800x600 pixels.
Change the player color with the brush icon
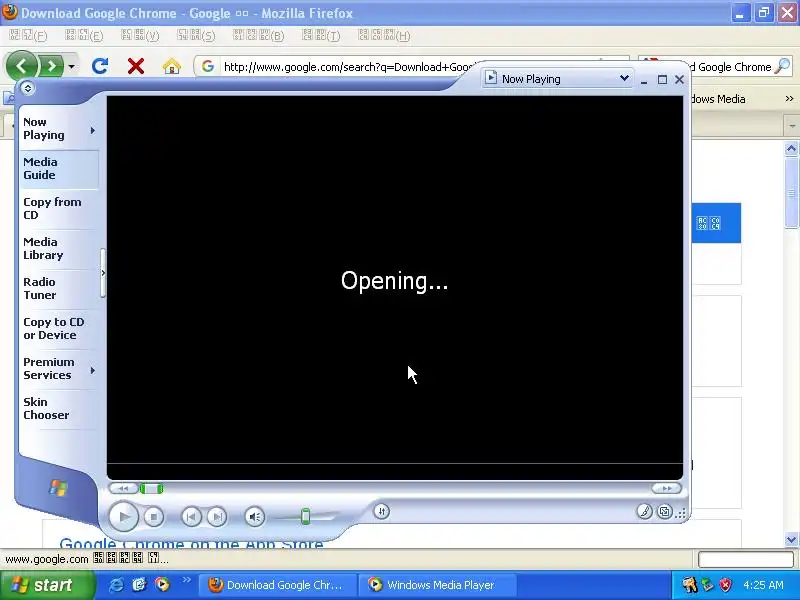tap(644, 511)
